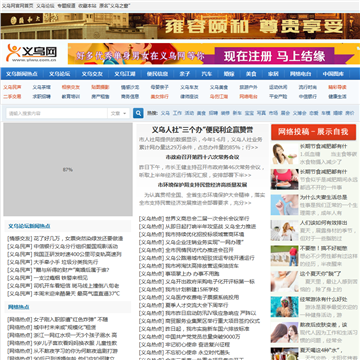Viewport: 360px width, 360px height.
Task: Open the 亲子 navigation tab
Action: click(x=185, y=74)
